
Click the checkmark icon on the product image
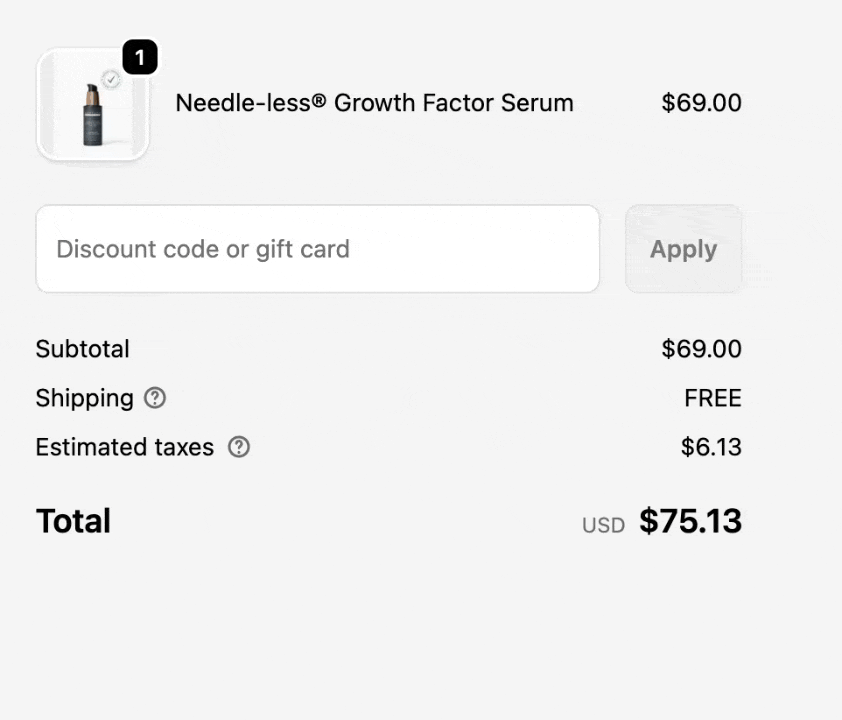click(111, 79)
